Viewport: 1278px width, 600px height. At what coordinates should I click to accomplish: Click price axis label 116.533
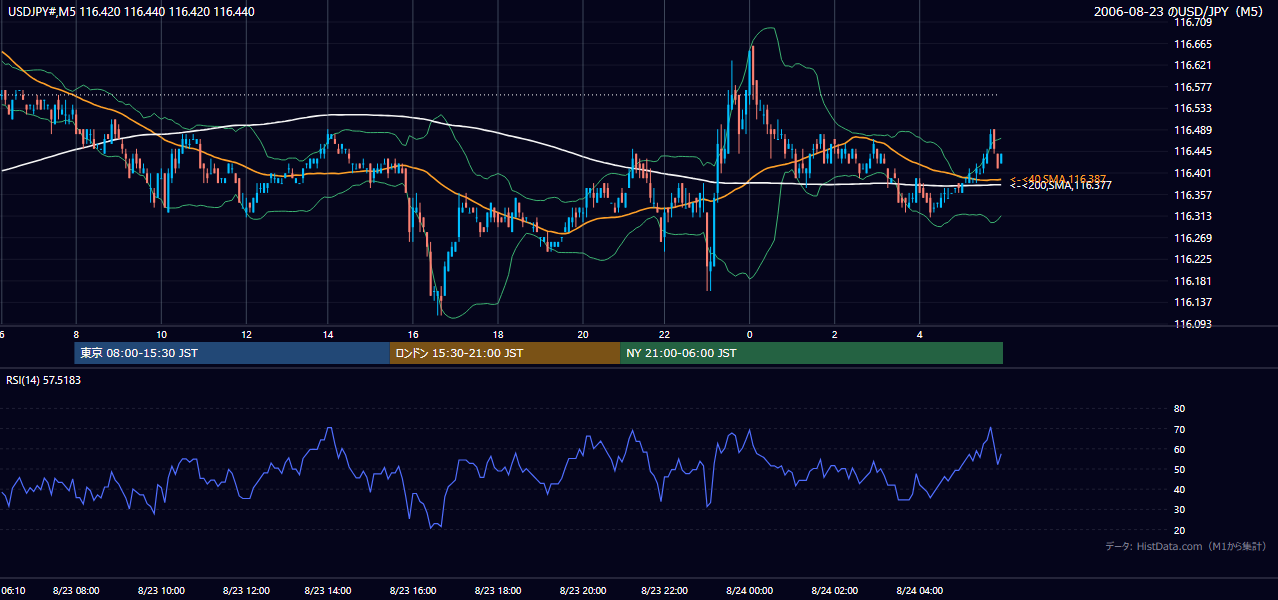coord(1193,108)
